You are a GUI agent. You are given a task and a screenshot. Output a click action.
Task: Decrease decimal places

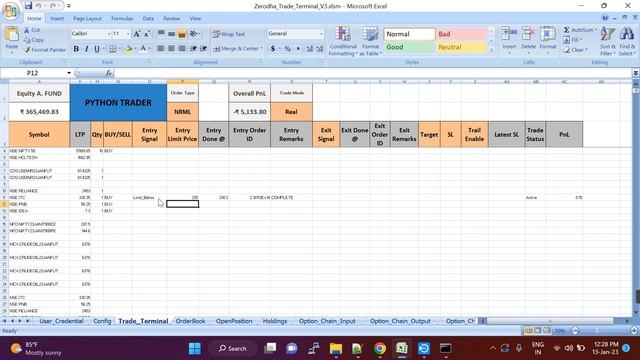[x=320, y=49]
